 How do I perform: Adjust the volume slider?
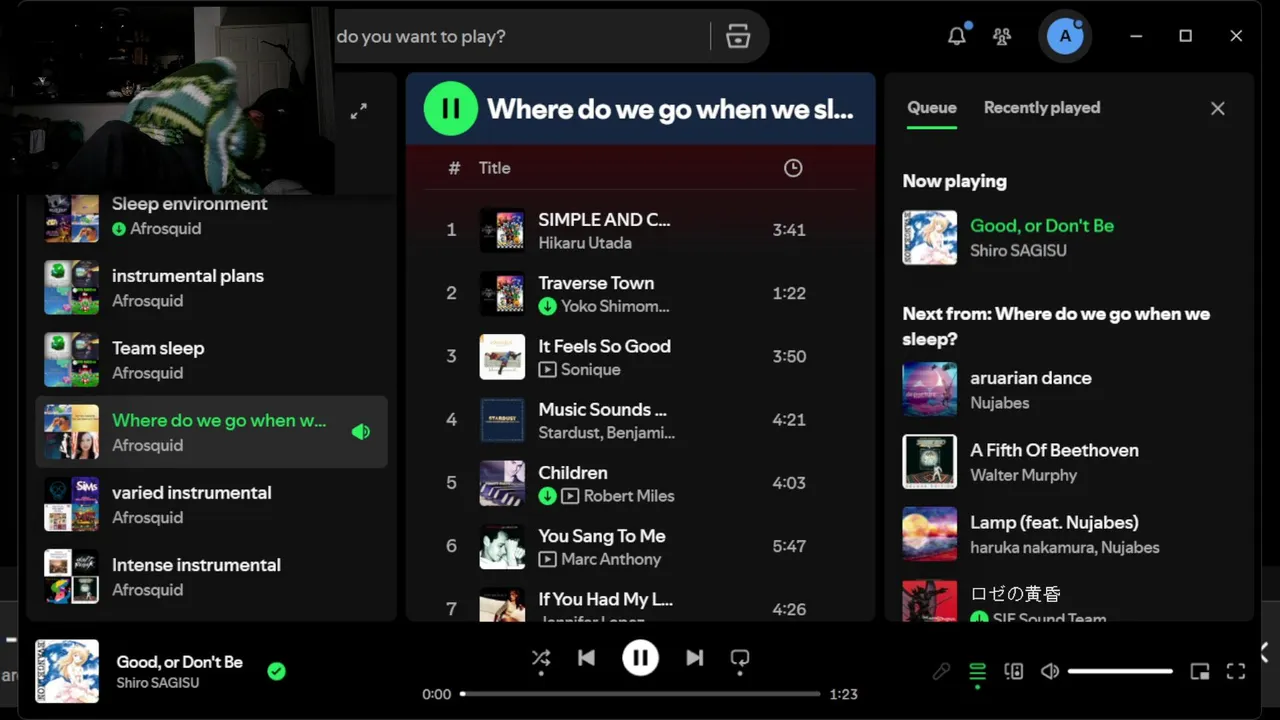(1120, 671)
